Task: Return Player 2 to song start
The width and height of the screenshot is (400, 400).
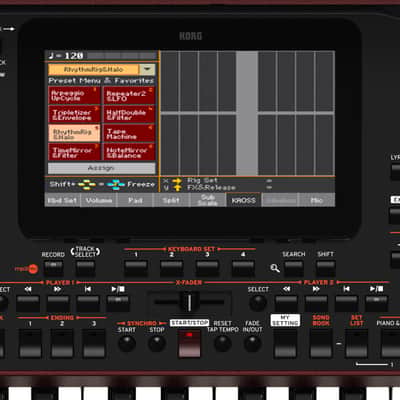Action: pos(346,303)
